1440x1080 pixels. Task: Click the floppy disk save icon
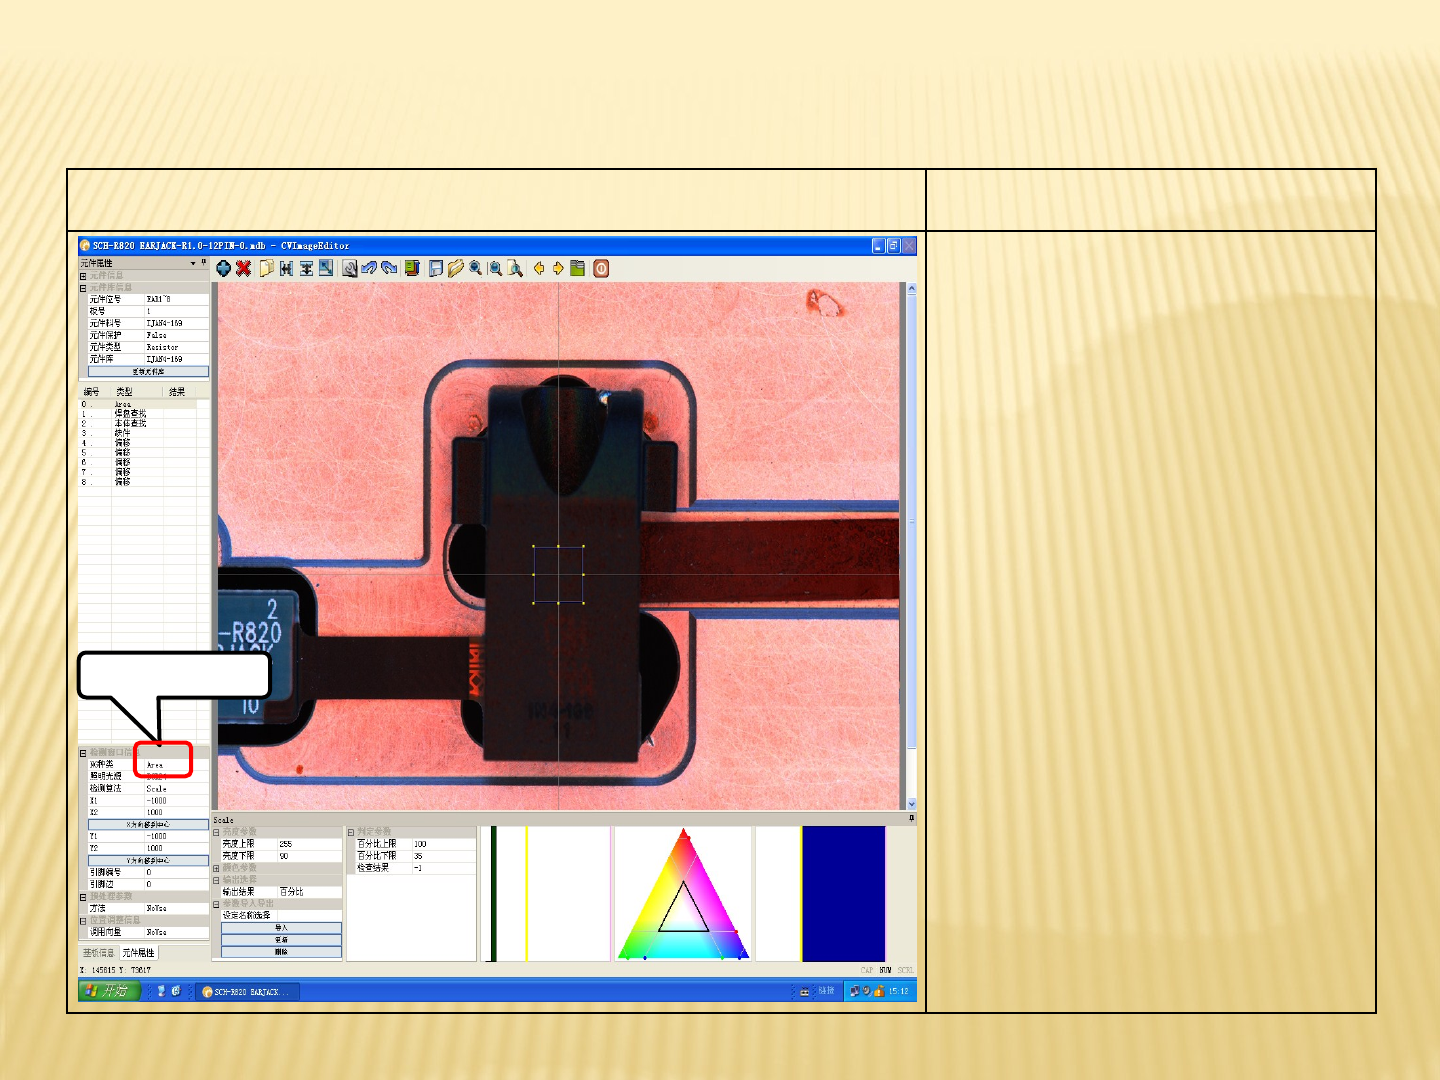tap(436, 268)
